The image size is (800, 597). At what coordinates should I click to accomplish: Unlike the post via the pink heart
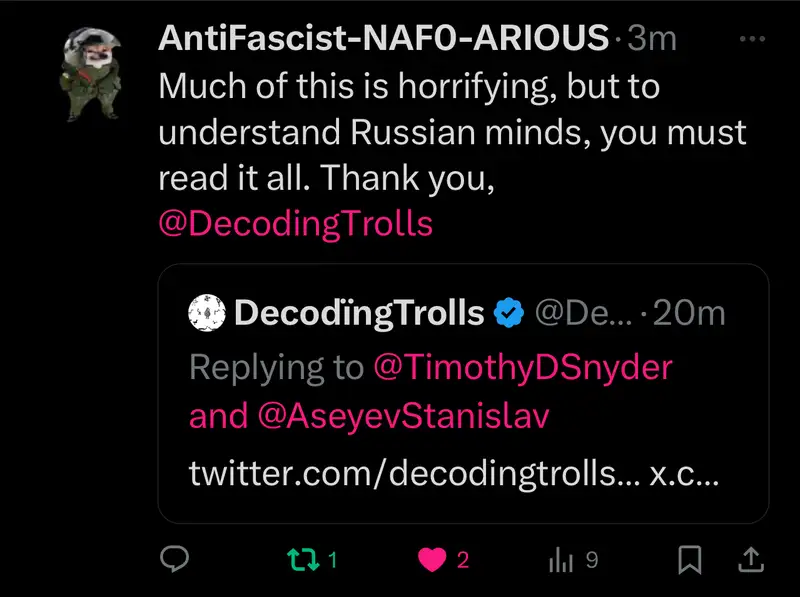[432, 561]
